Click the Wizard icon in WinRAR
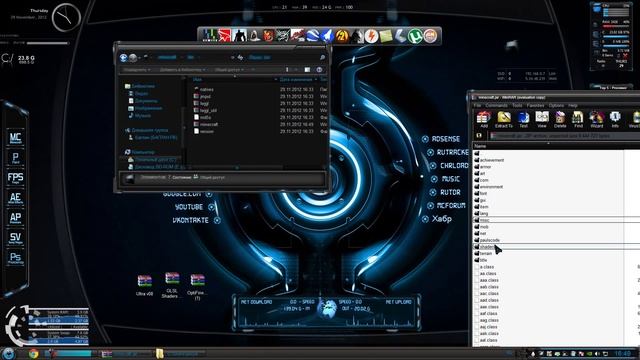 pyautogui.click(x=596, y=119)
